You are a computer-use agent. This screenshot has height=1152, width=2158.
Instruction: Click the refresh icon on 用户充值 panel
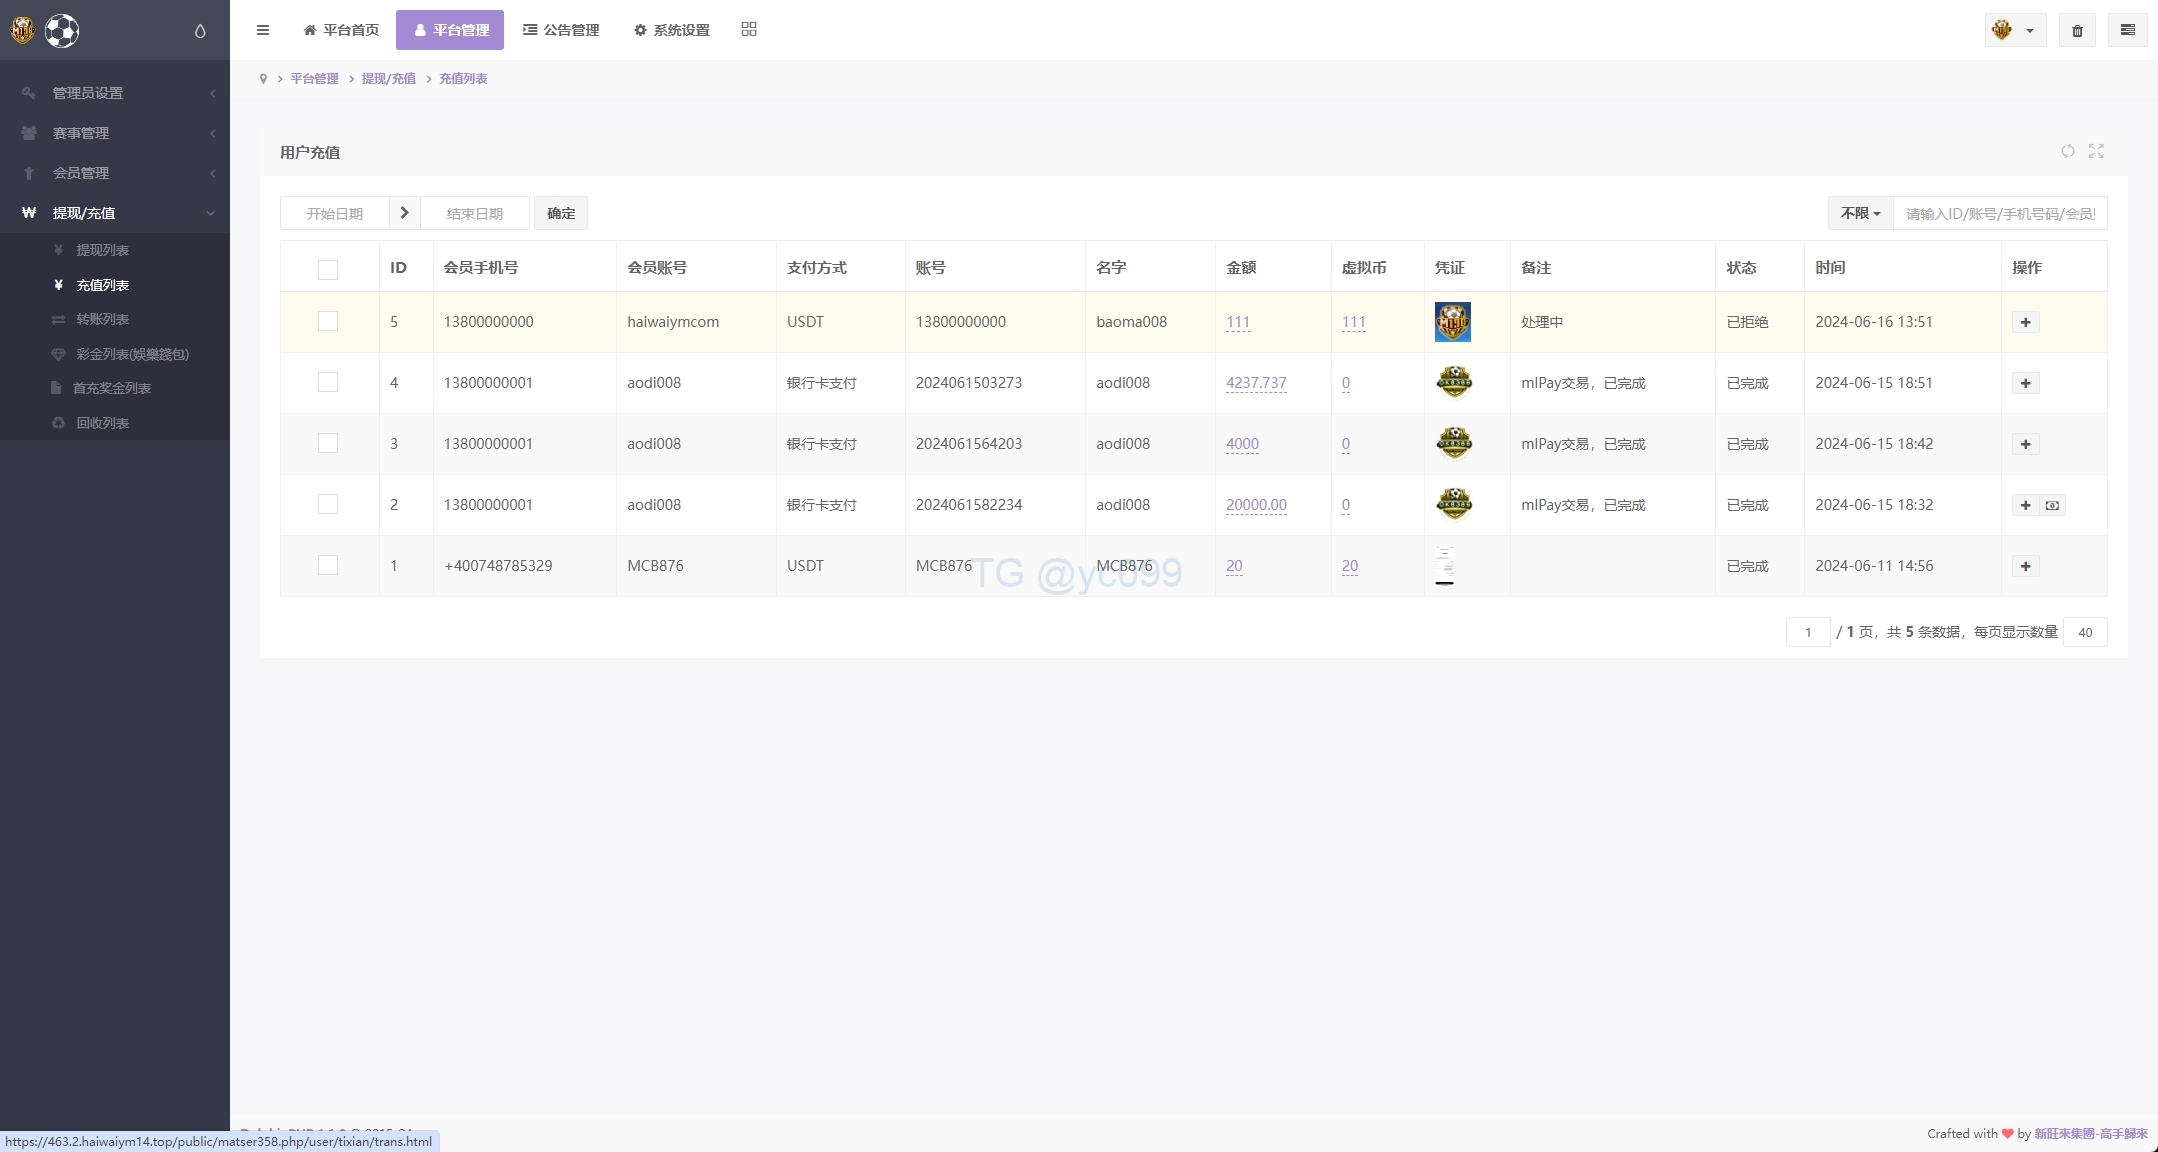2067,151
